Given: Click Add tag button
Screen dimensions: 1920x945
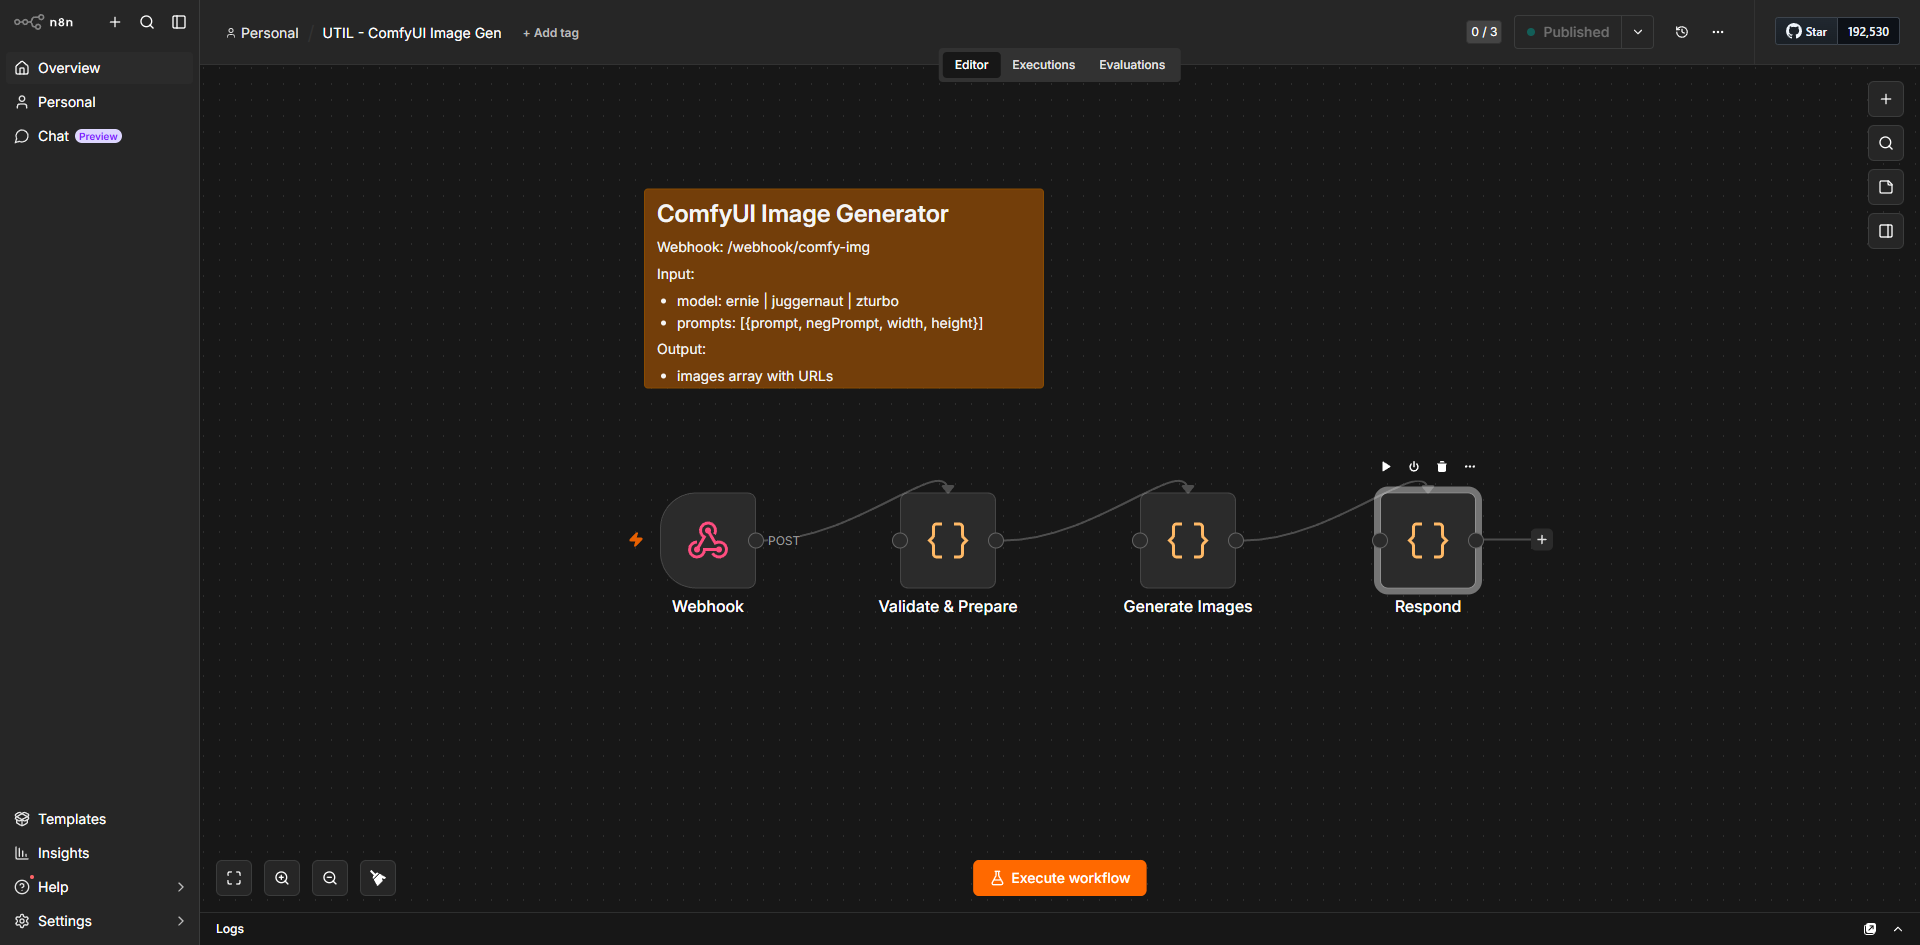Looking at the screenshot, I should tap(551, 33).
